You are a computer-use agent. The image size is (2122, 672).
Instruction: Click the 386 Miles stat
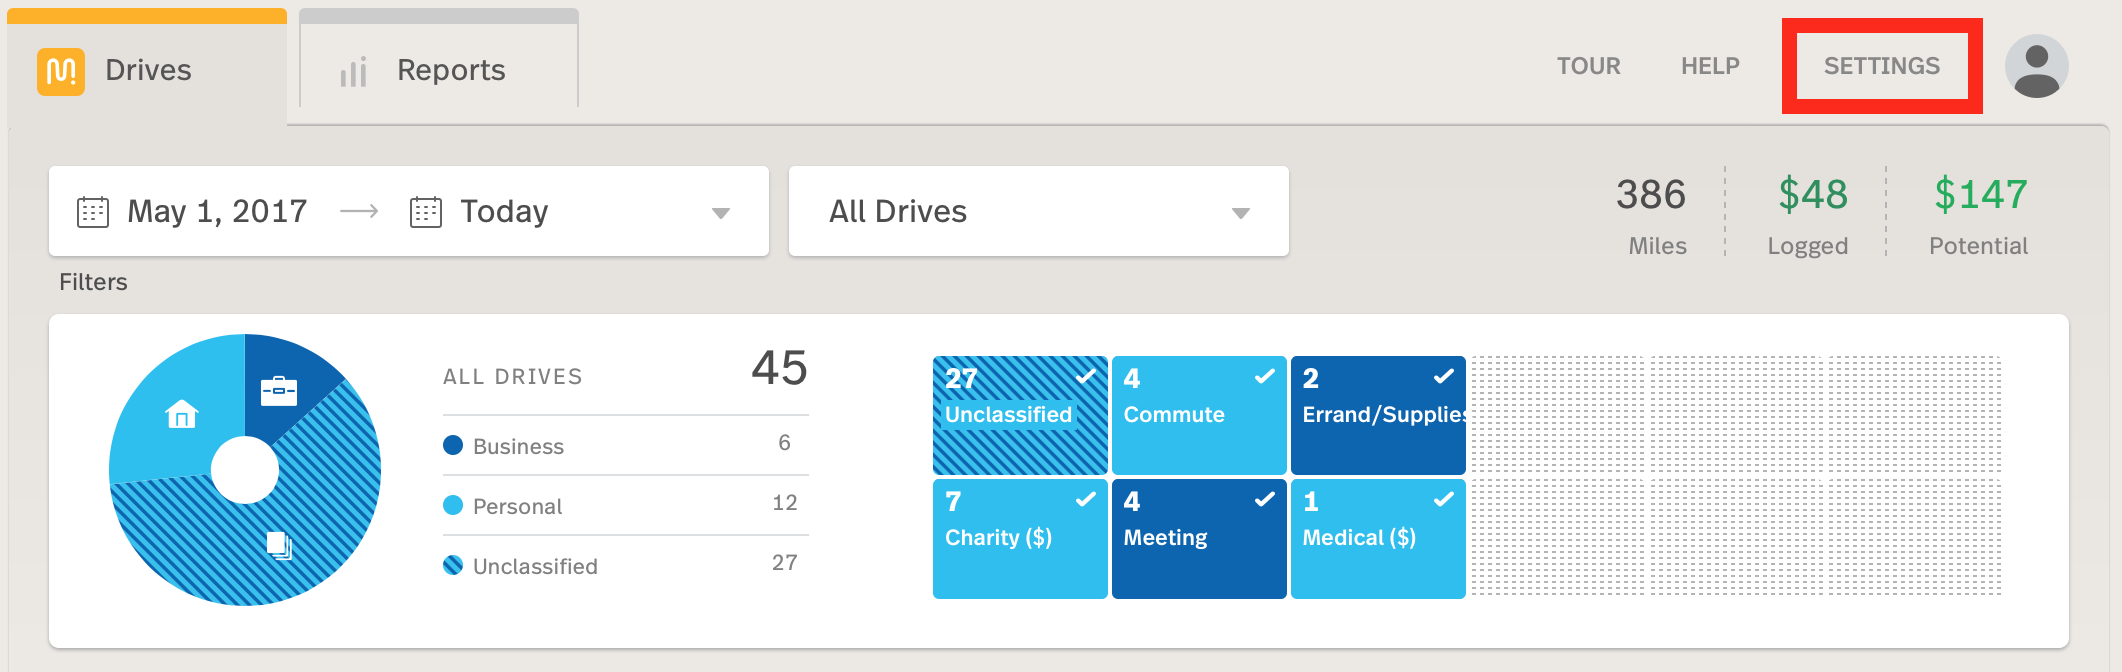pyautogui.click(x=1652, y=216)
